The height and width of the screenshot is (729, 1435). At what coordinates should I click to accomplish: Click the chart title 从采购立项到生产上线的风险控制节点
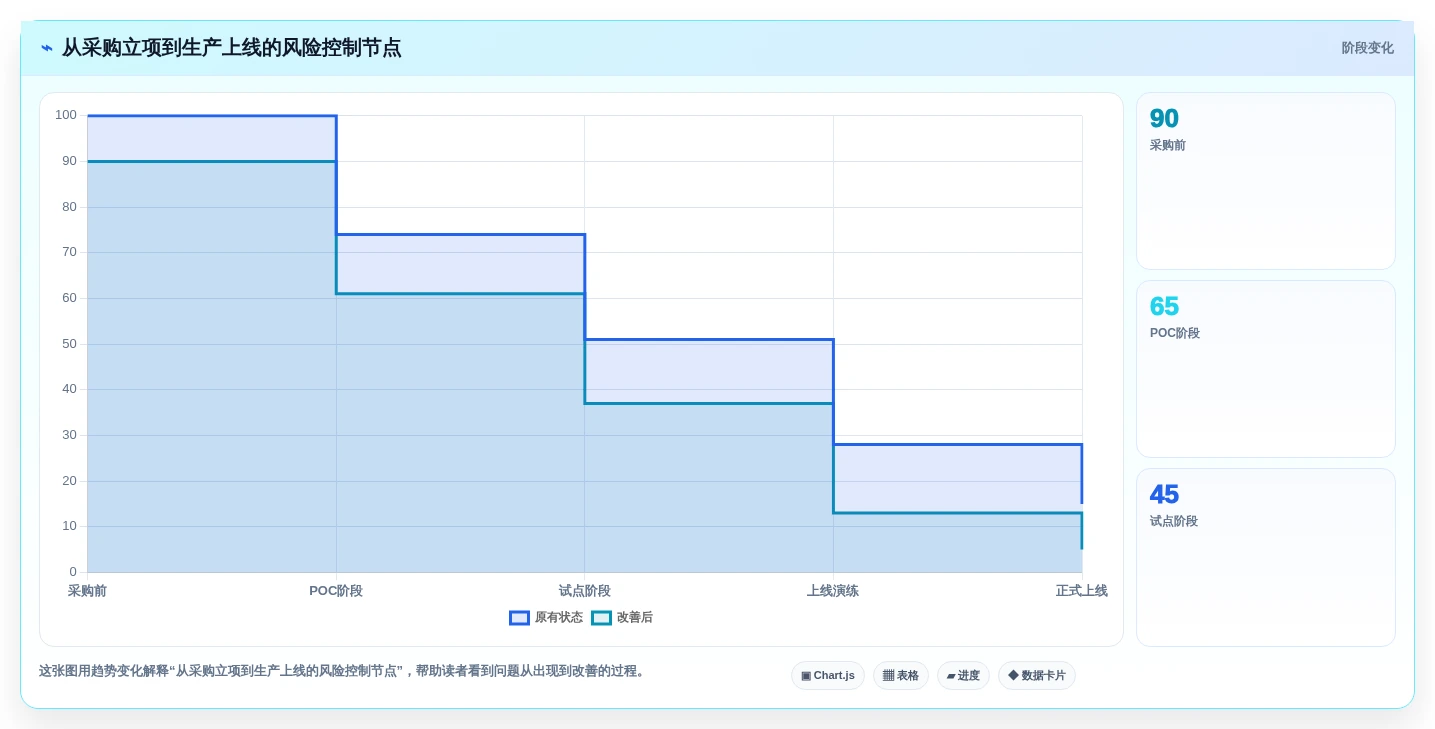tap(231, 48)
